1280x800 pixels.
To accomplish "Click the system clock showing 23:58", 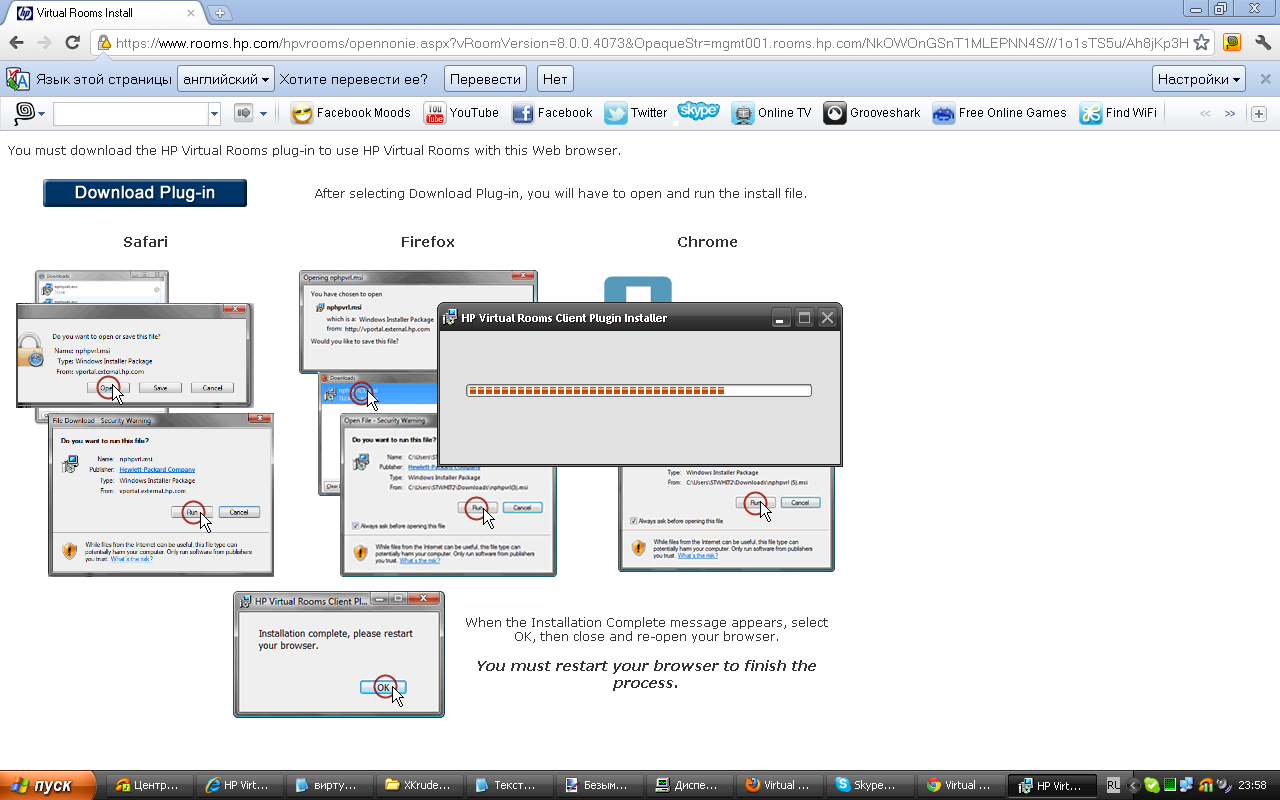I will click(x=1252, y=785).
